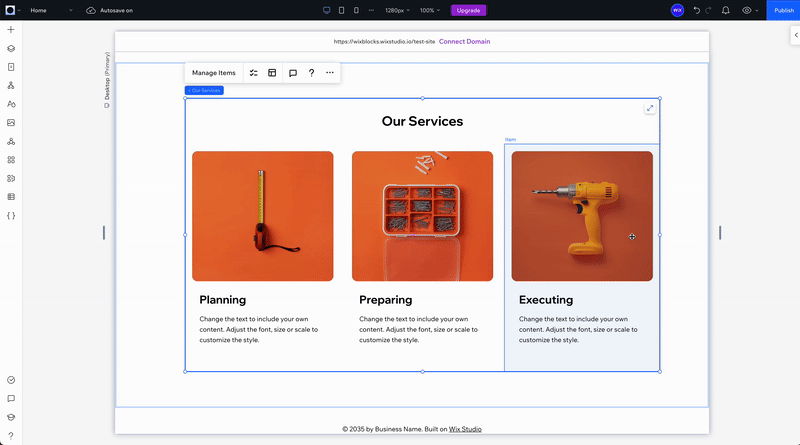Open the Layers panel in sidebar
Viewport: 800px width, 445px height.
[11, 48]
